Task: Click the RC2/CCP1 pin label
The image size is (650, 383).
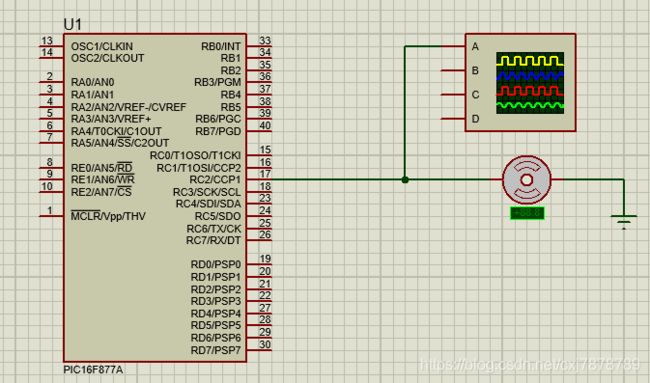Action: click(215, 179)
